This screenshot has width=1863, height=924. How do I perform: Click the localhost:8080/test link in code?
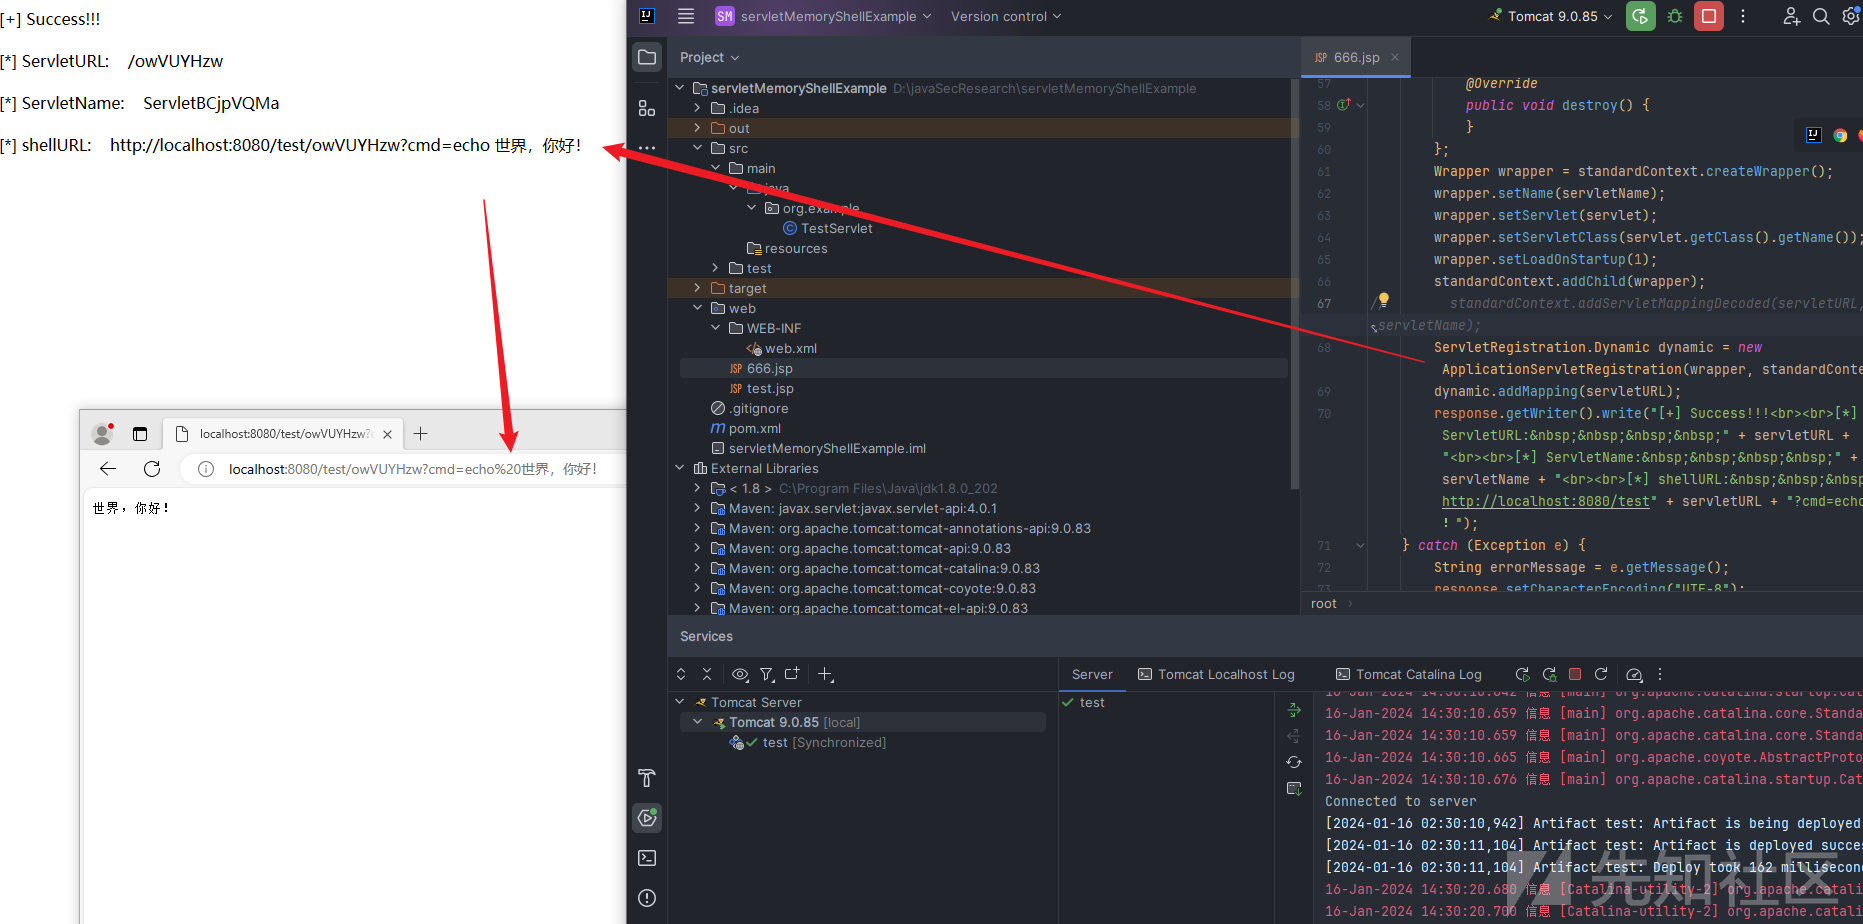click(1545, 501)
